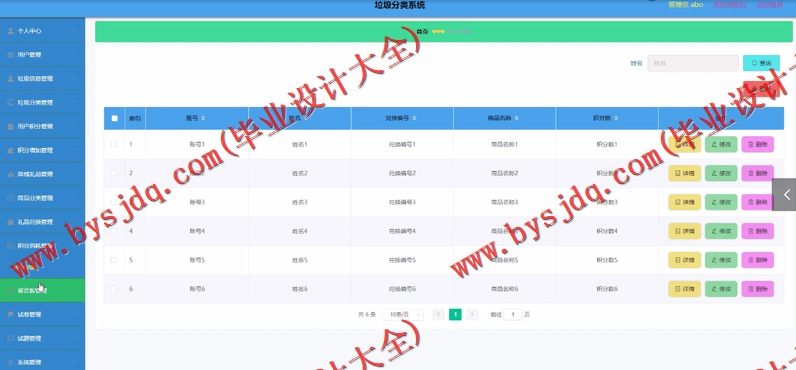Click the 垃圾信息管理 sidebar icon
796x370 pixels.
pos(10,79)
